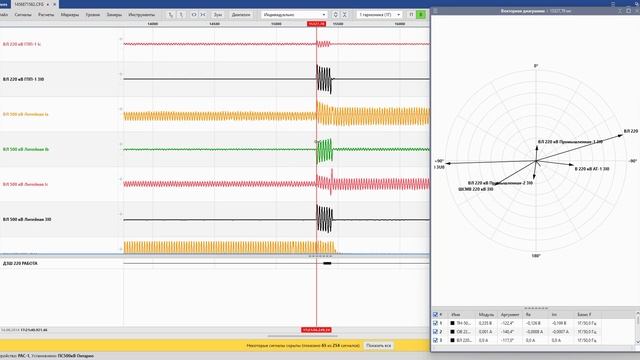Click ВЛ 220 кВ Промышленная-2 3I0 vector label
The image size is (640, 360).
[500, 183]
